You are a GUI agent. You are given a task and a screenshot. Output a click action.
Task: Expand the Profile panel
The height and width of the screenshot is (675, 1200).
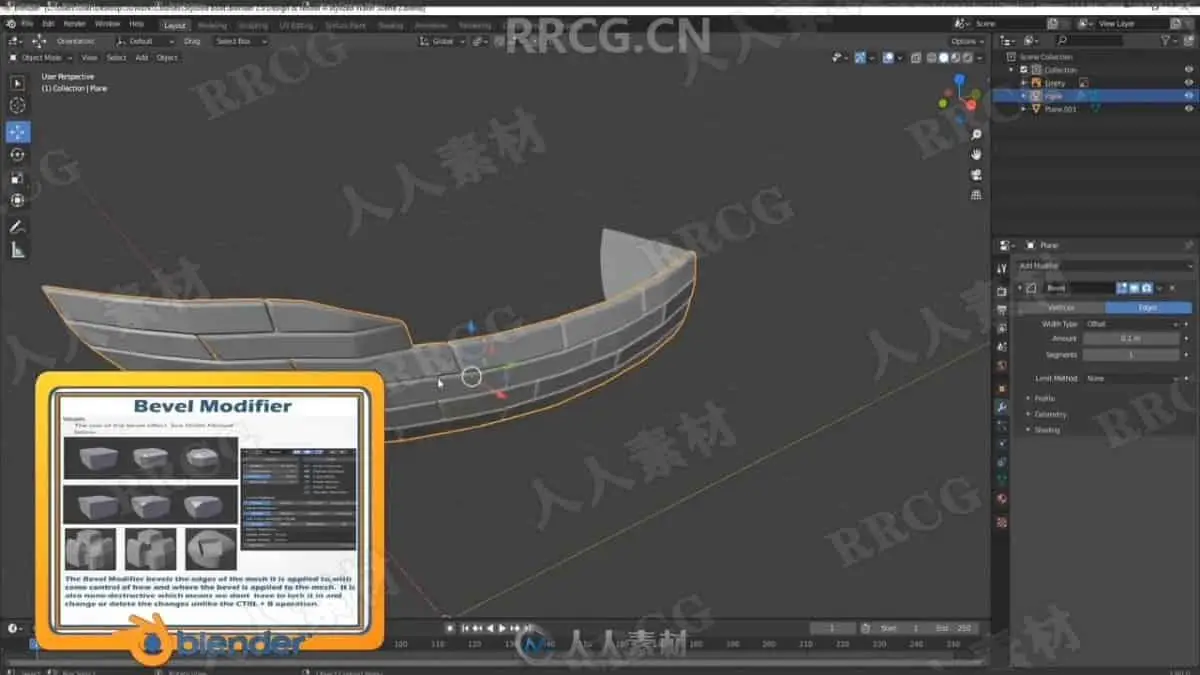point(1043,398)
